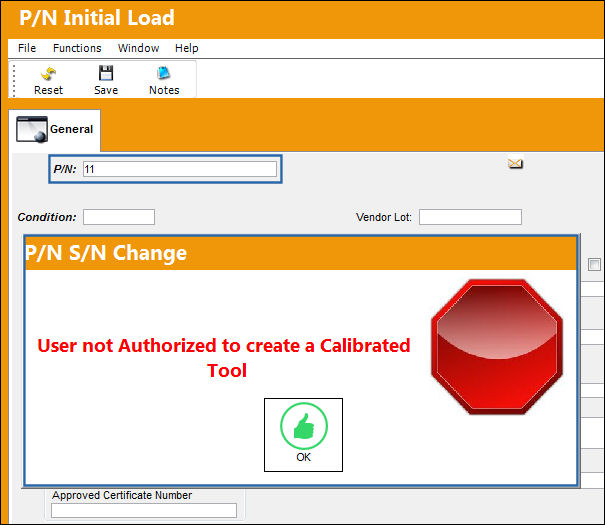Click the toolbar drag handle dots
Viewport: 605px width, 525px height.
(x=14, y=80)
